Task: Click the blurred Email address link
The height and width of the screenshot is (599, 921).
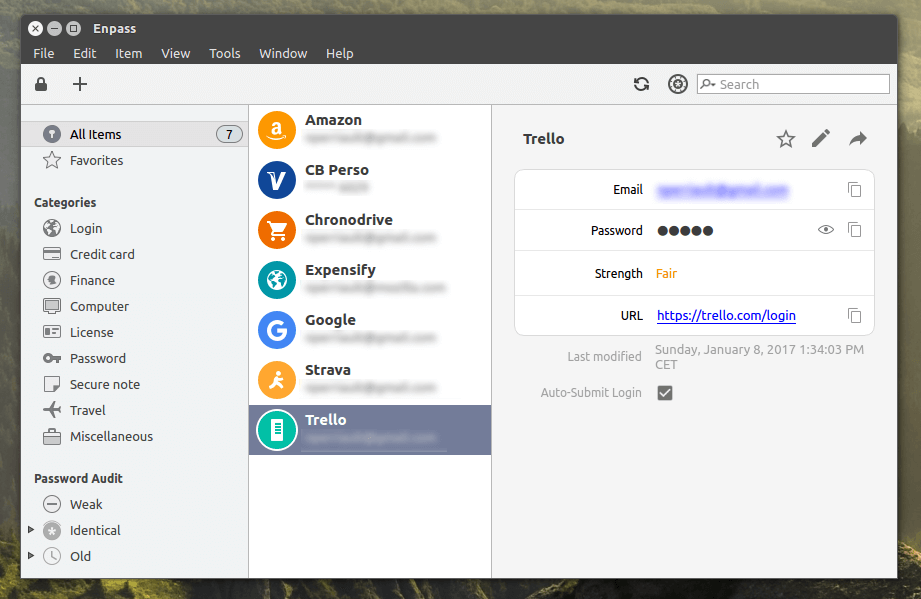Action: [722, 190]
